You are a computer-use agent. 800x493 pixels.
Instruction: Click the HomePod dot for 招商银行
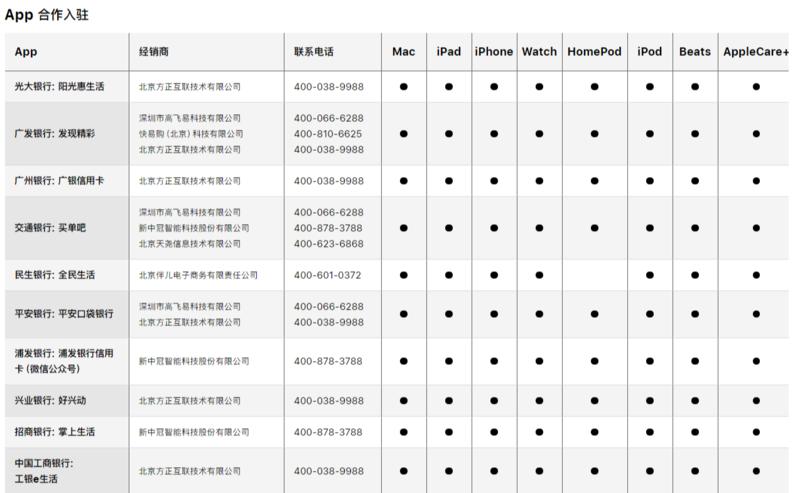coord(594,432)
